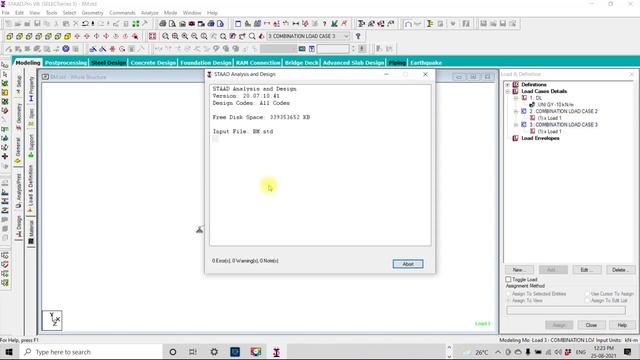
Task: Expand the Definitions tree node
Action: point(507,84)
